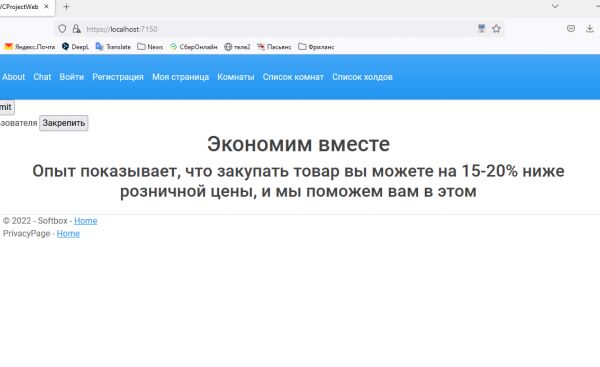Expand the list all tabs chevron
The width and height of the screenshot is (600, 367).
[x=555, y=6]
